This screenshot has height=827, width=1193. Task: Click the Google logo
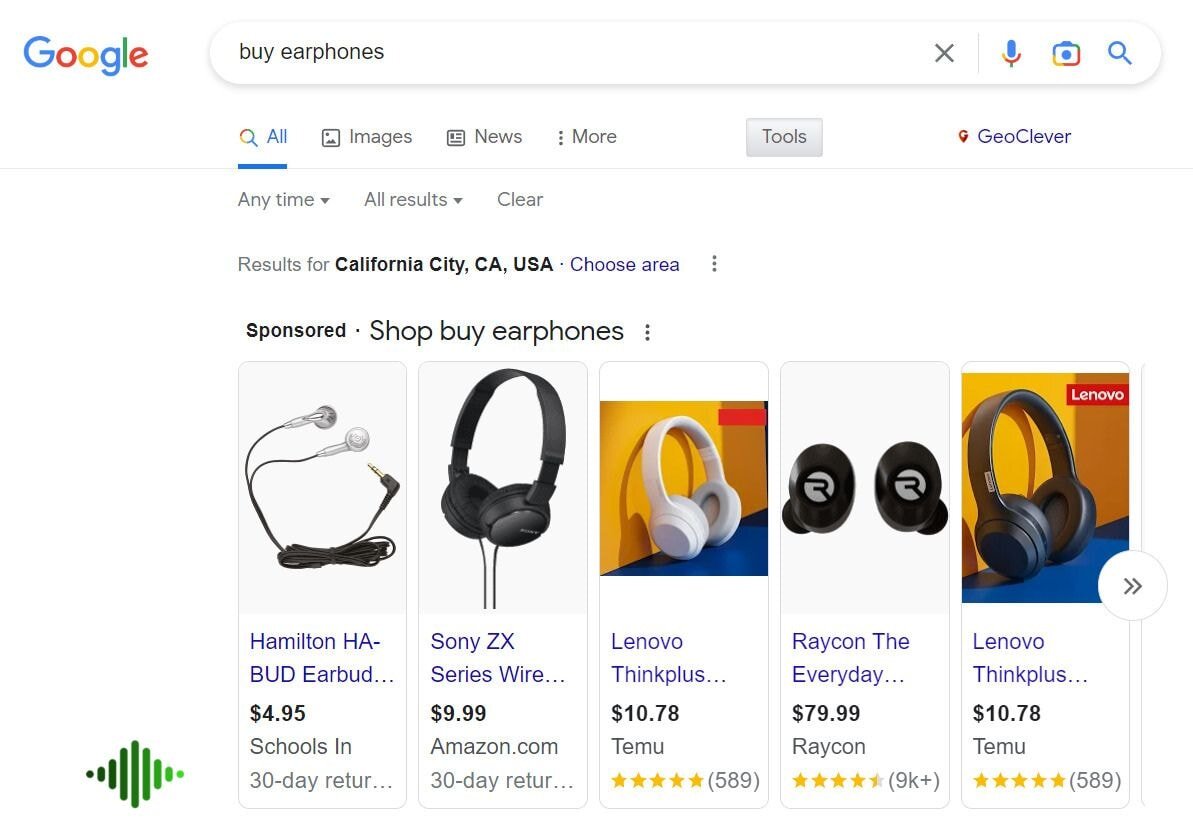tap(86, 54)
